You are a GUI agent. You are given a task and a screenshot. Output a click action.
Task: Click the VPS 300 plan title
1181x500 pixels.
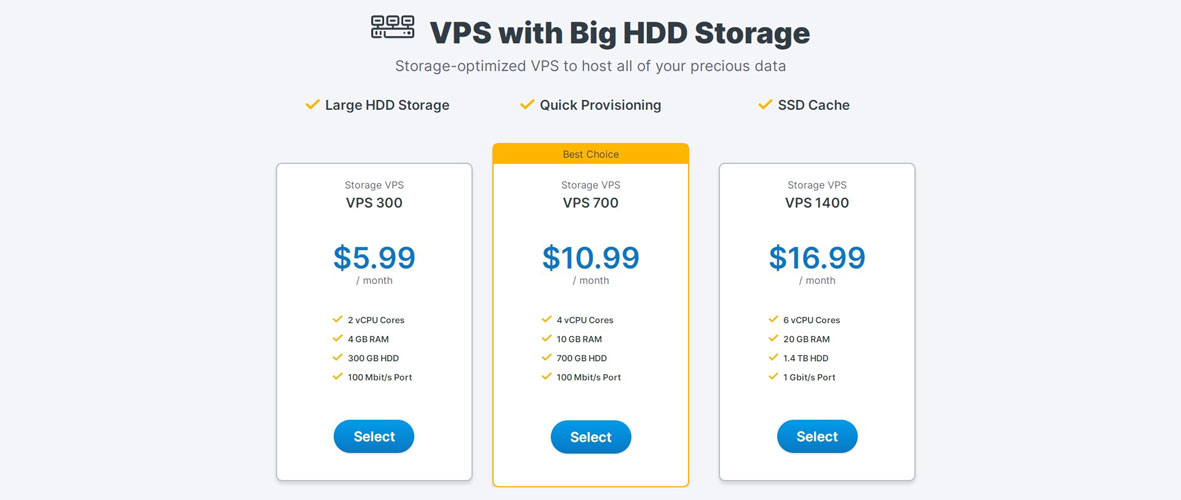click(374, 203)
